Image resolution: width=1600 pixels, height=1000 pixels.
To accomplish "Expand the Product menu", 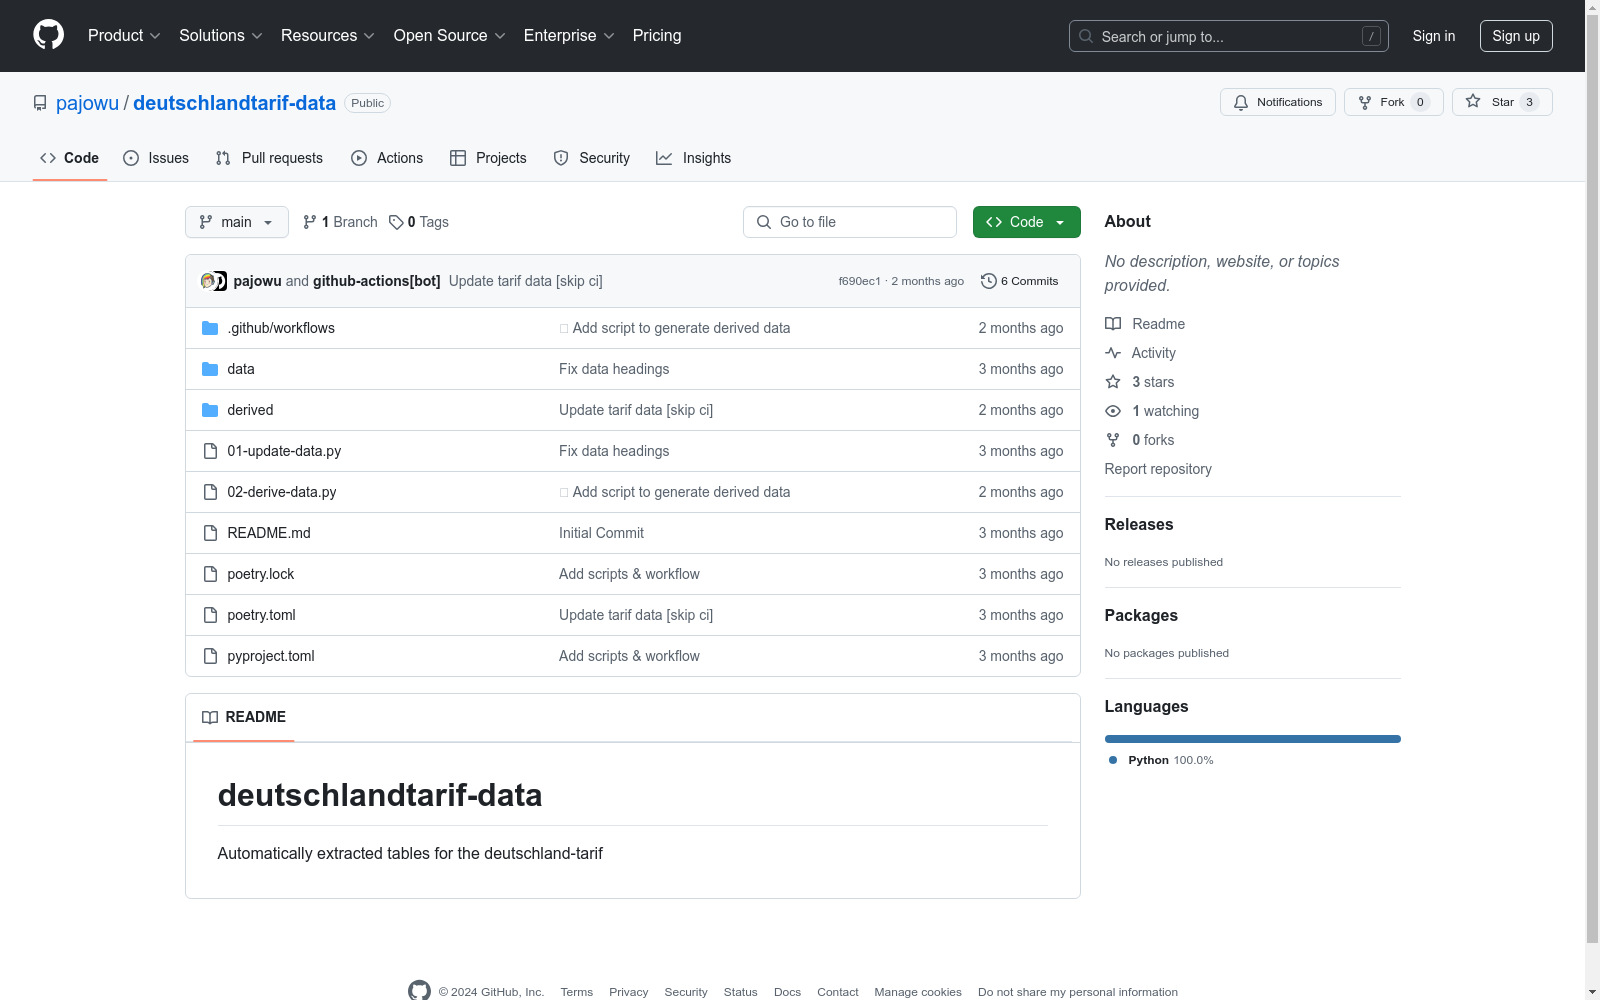I will (x=124, y=36).
